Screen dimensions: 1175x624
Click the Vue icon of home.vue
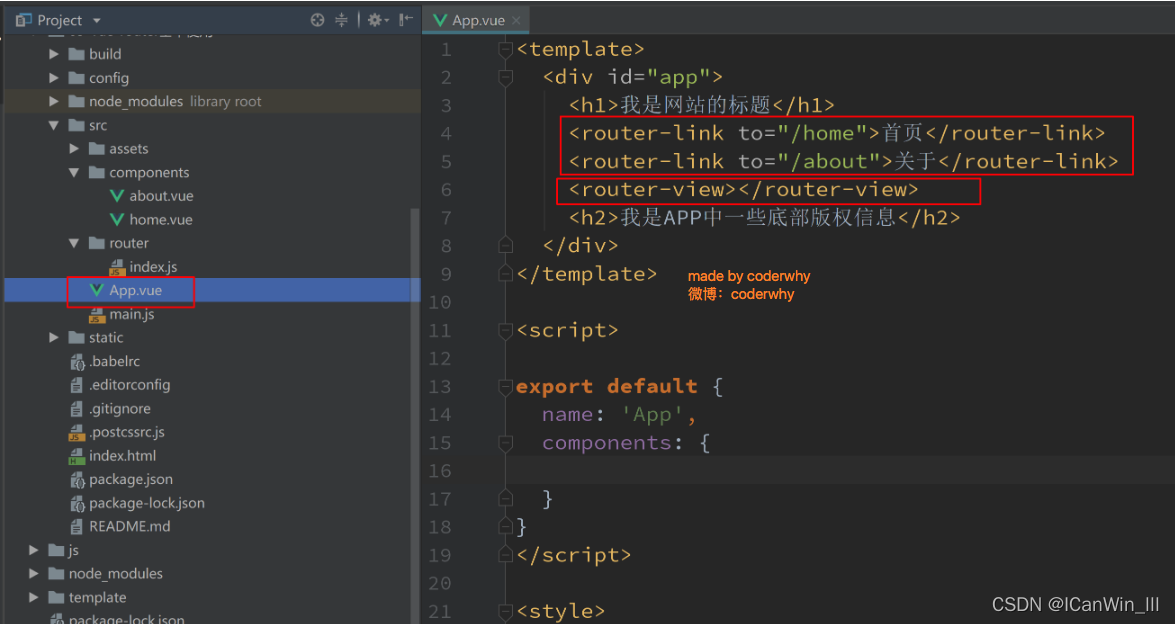click(x=116, y=219)
